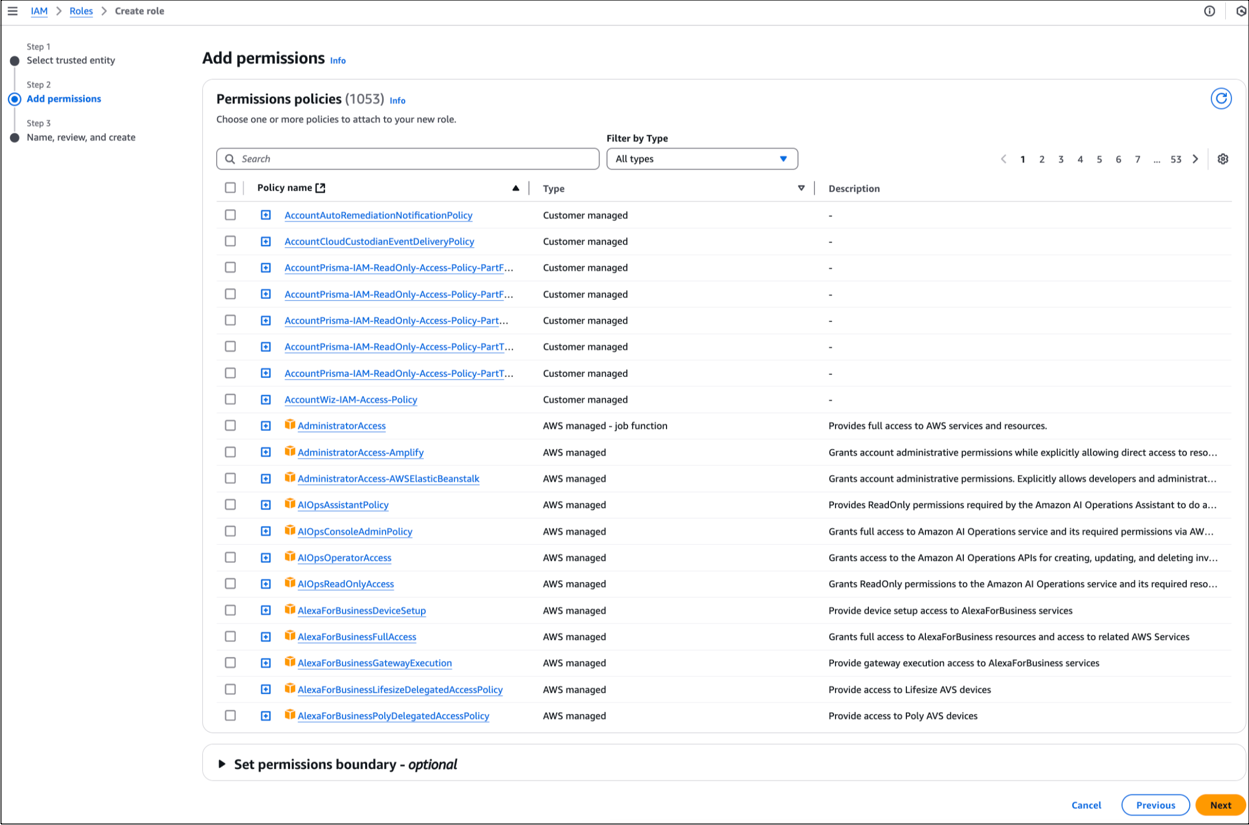Click Step 3 Name, review, and create
1249x825 pixels.
click(80, 137)
